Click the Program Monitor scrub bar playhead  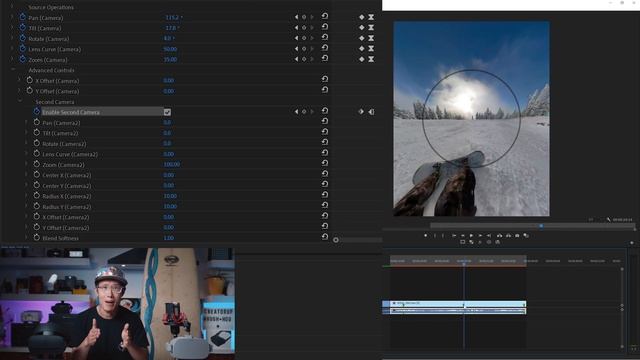(x=541, y=226)
